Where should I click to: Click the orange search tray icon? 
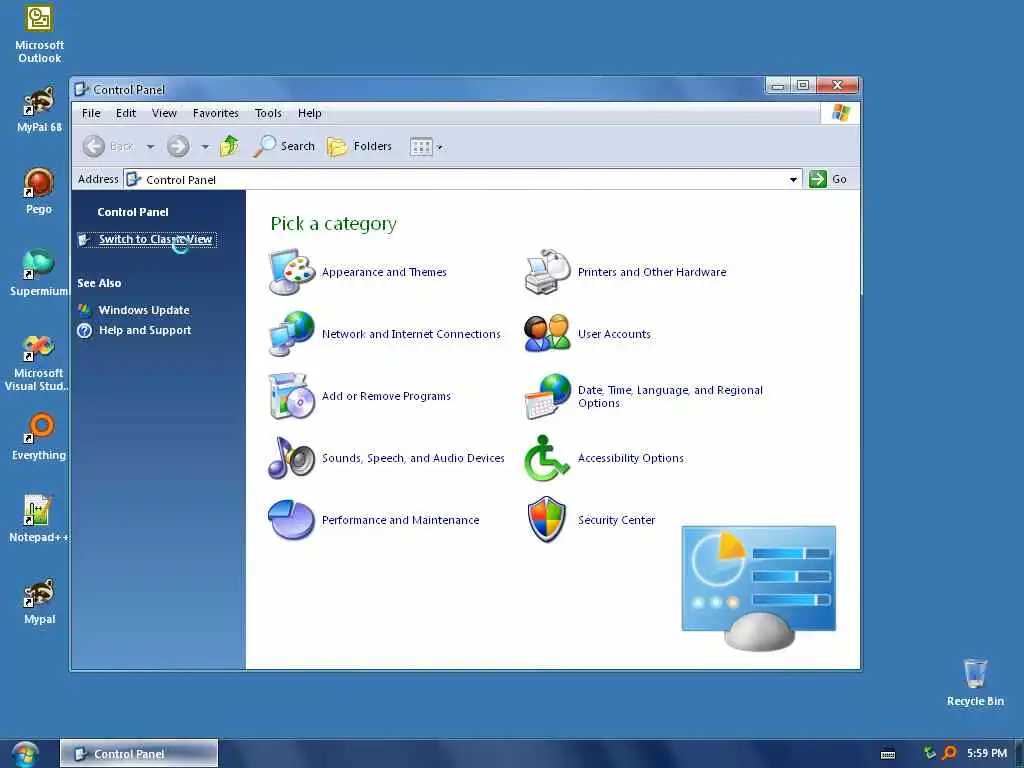[950, 753]
